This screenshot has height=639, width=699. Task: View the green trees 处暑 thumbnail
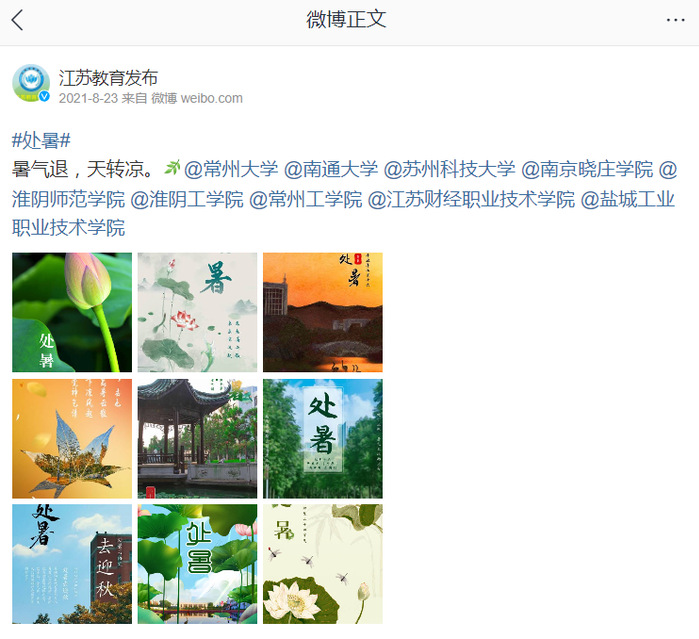click(x=323, y=438)
